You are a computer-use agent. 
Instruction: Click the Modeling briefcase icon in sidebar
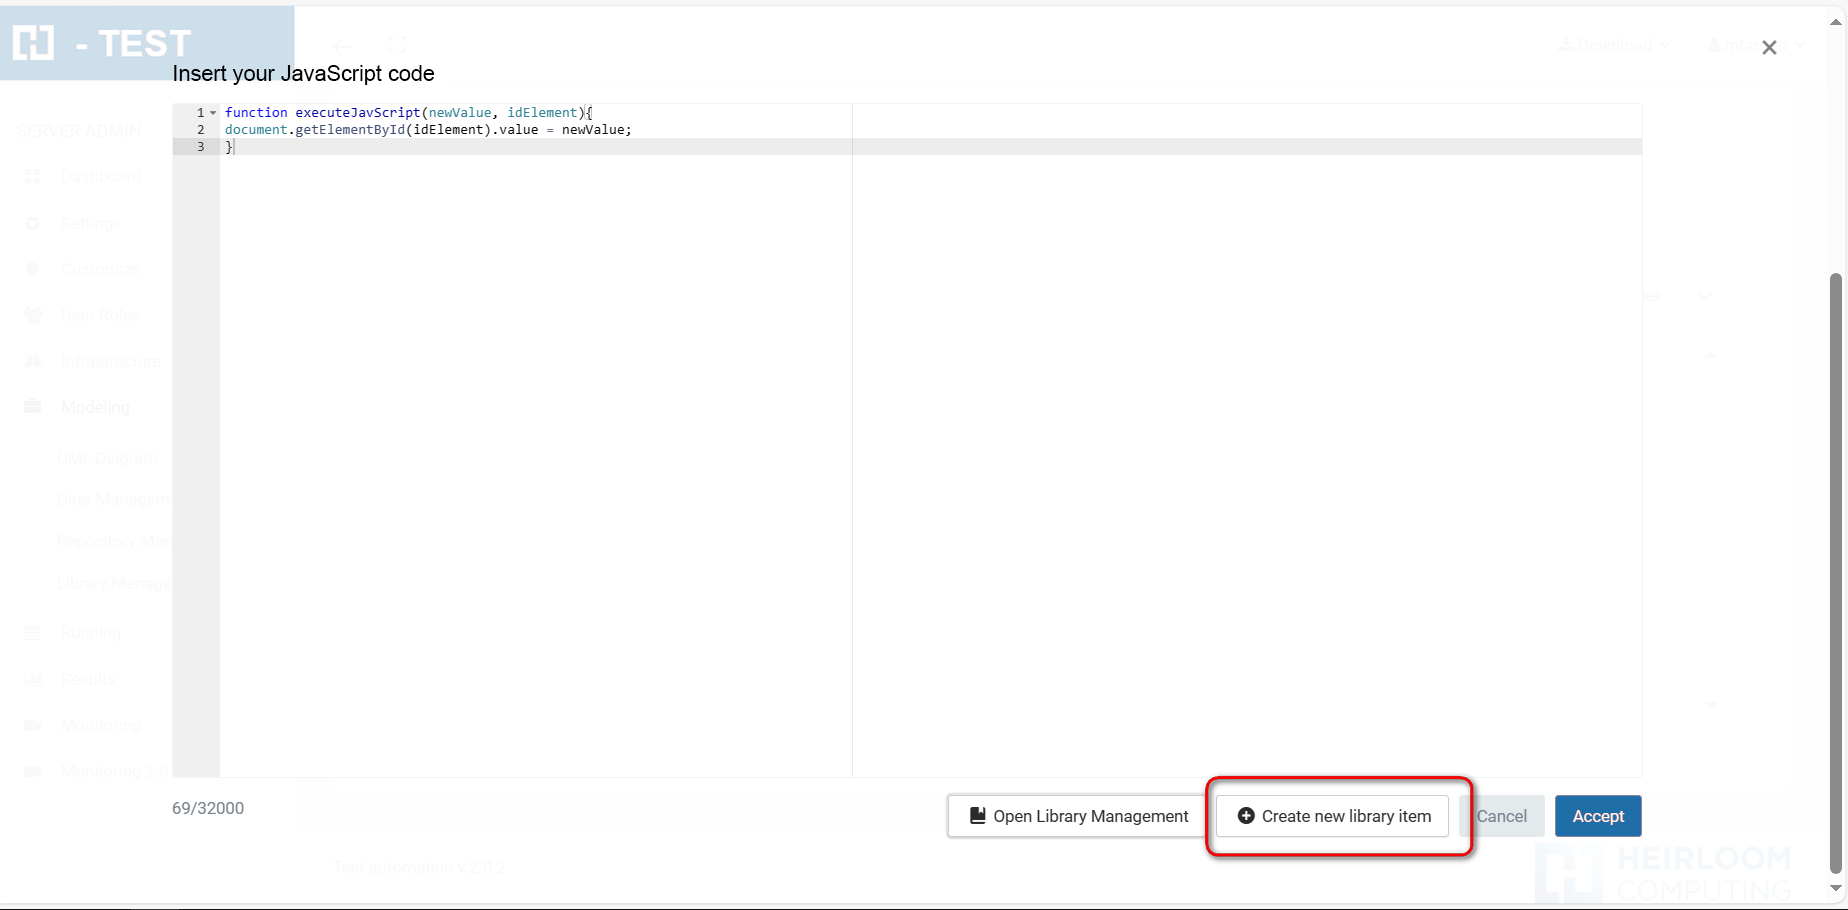pyautogui.click(x=32, y=407)
